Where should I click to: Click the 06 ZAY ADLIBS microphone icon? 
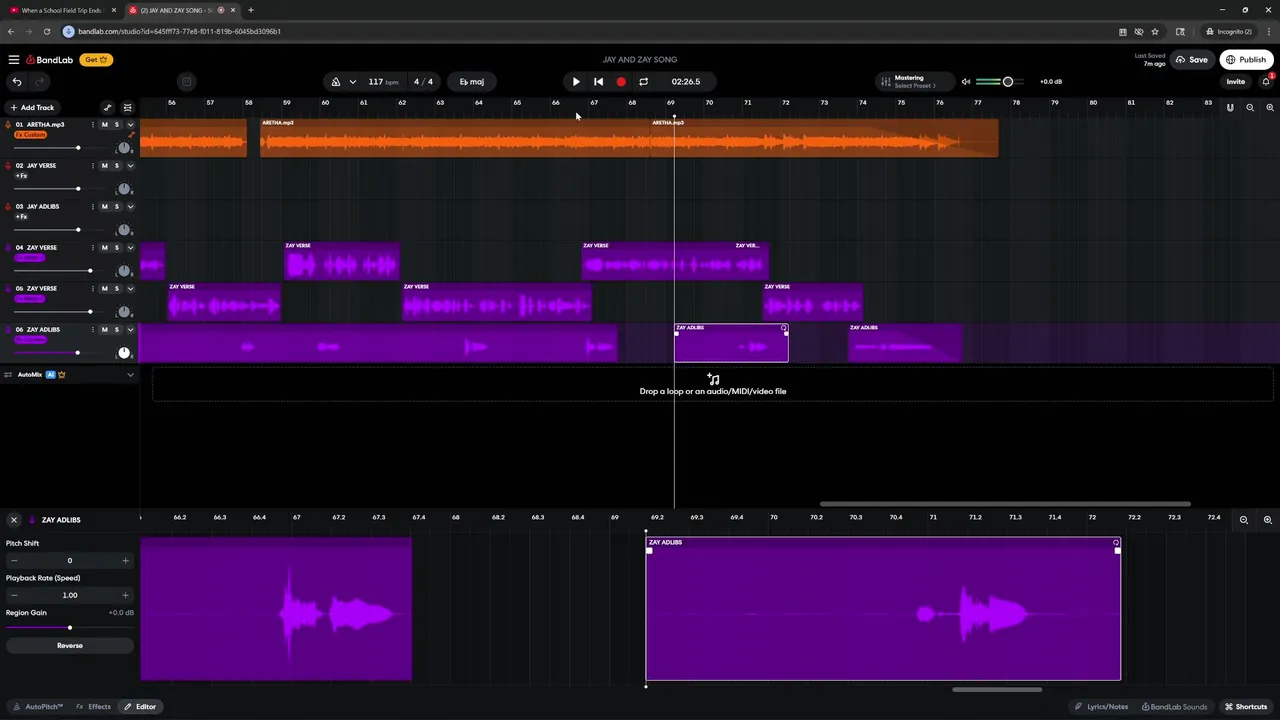pos(8,330)
